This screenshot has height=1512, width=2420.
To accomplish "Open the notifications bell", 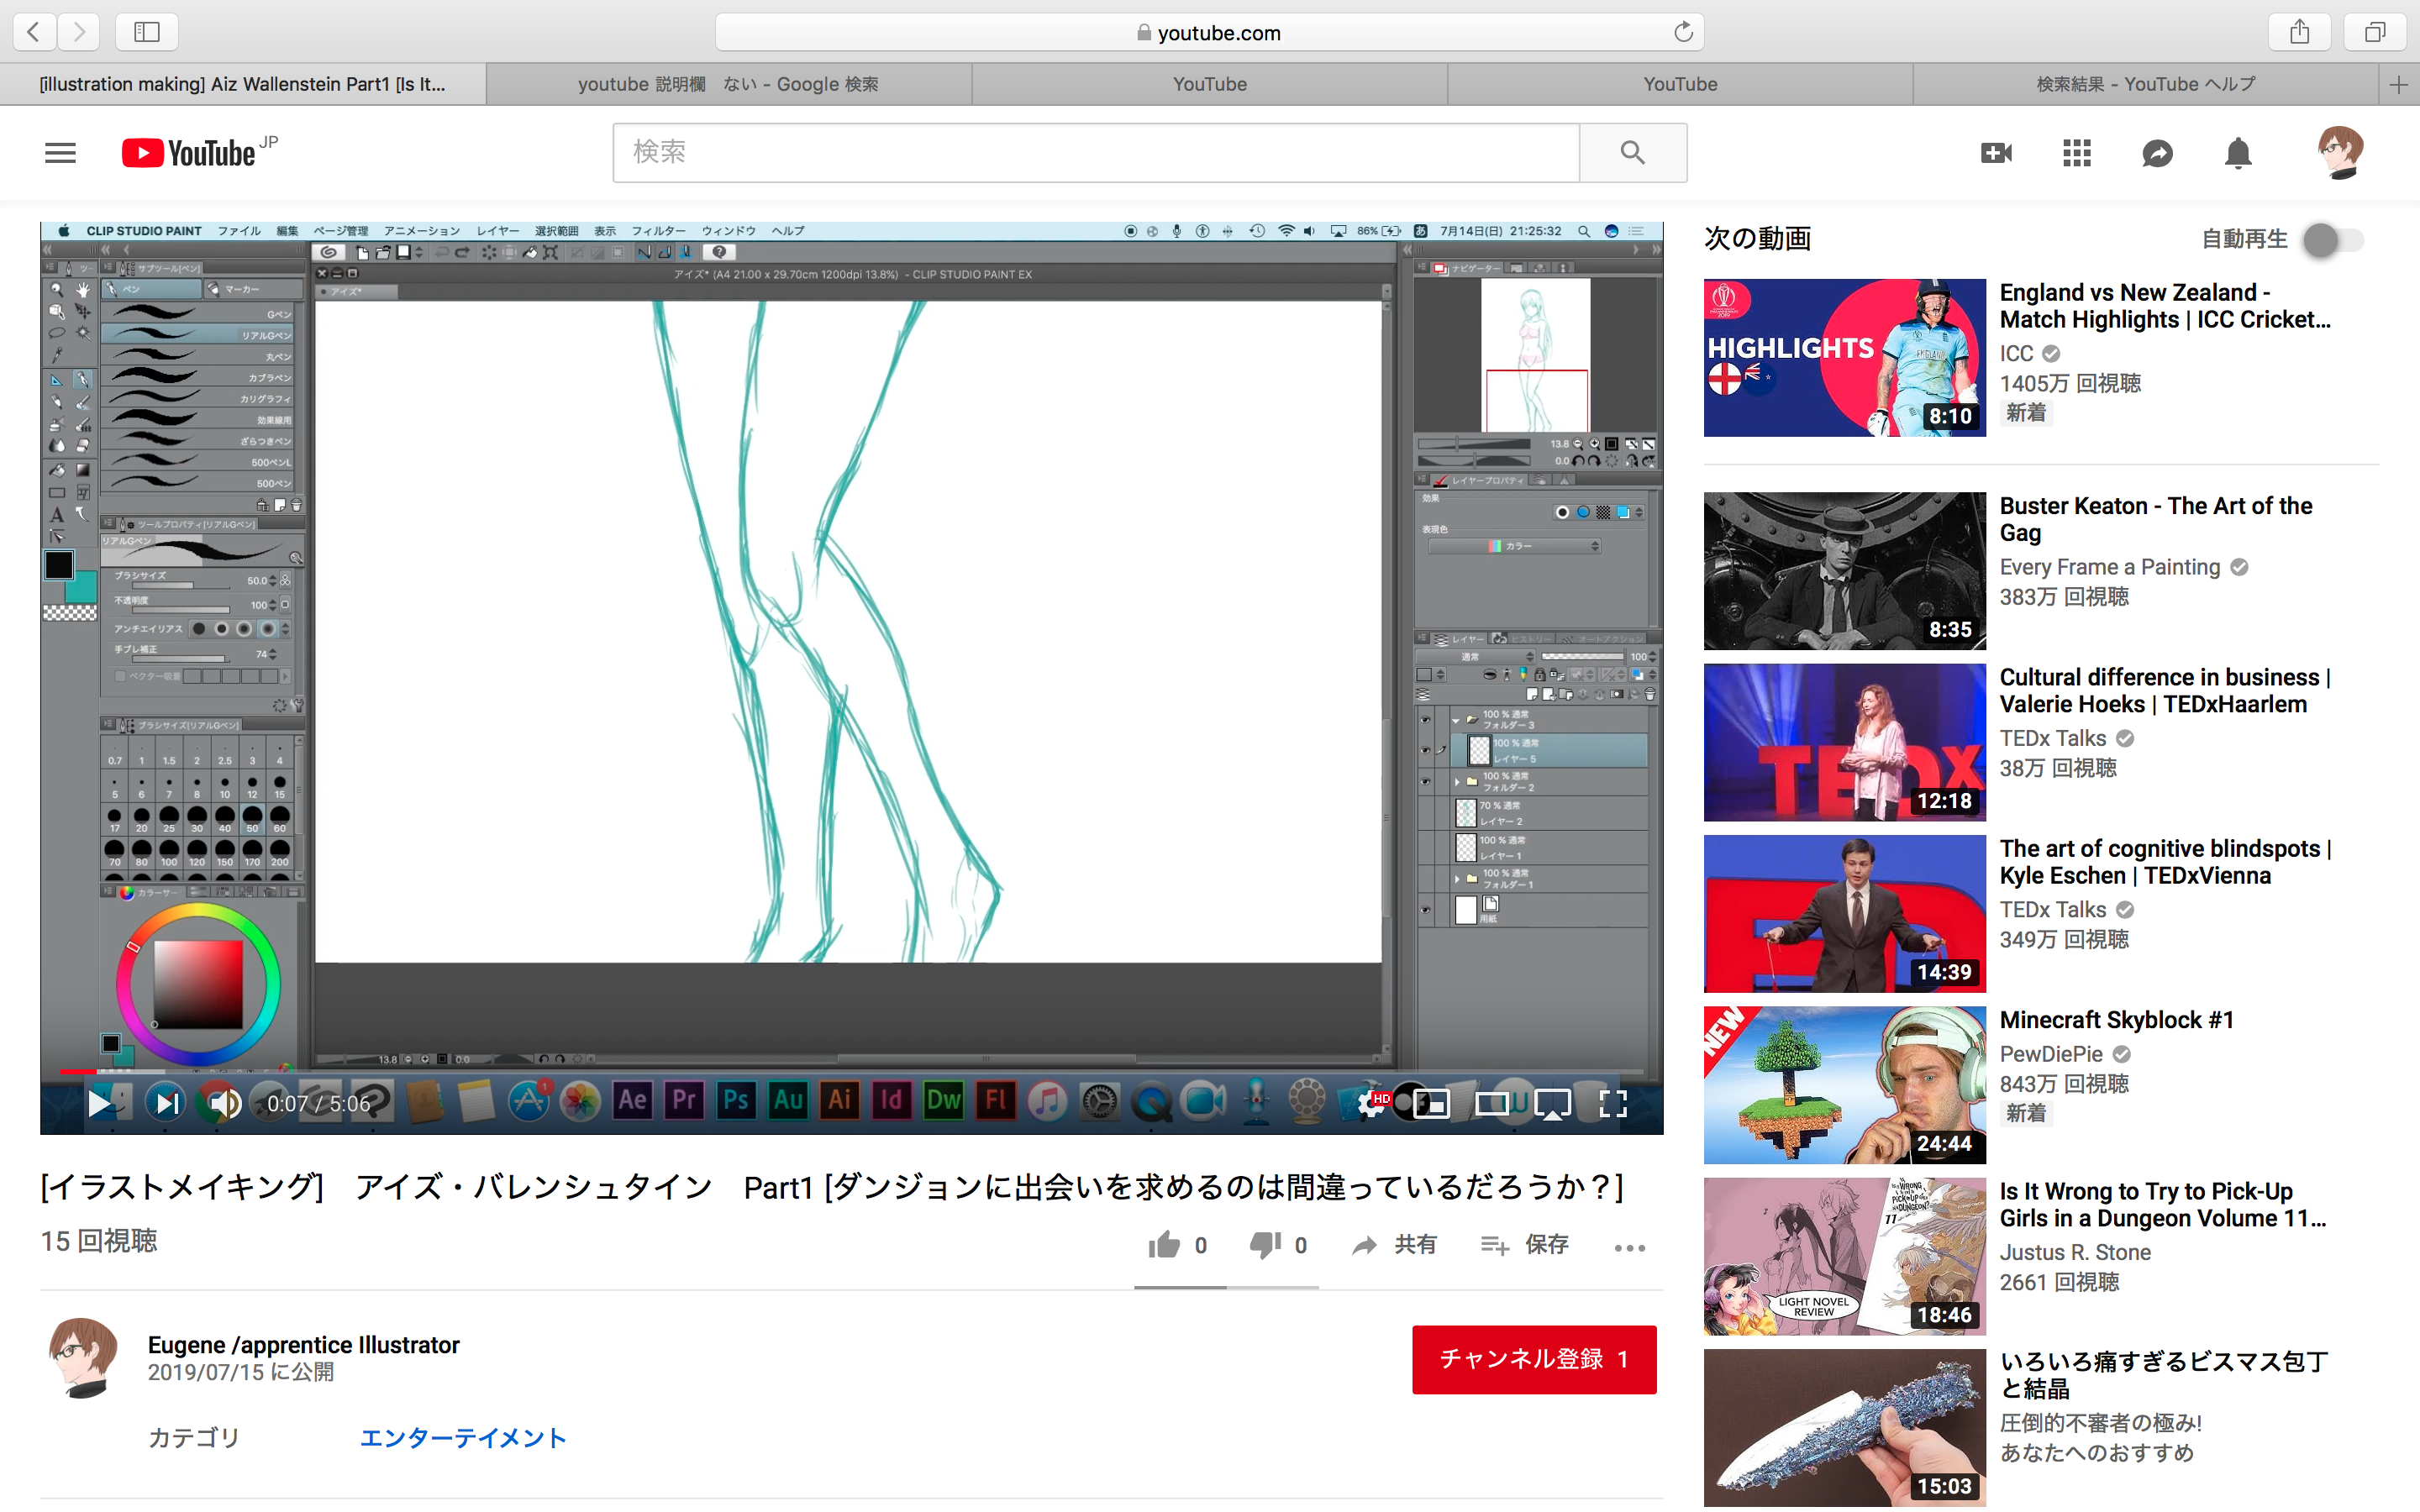I will click(x=2238, y=153).
